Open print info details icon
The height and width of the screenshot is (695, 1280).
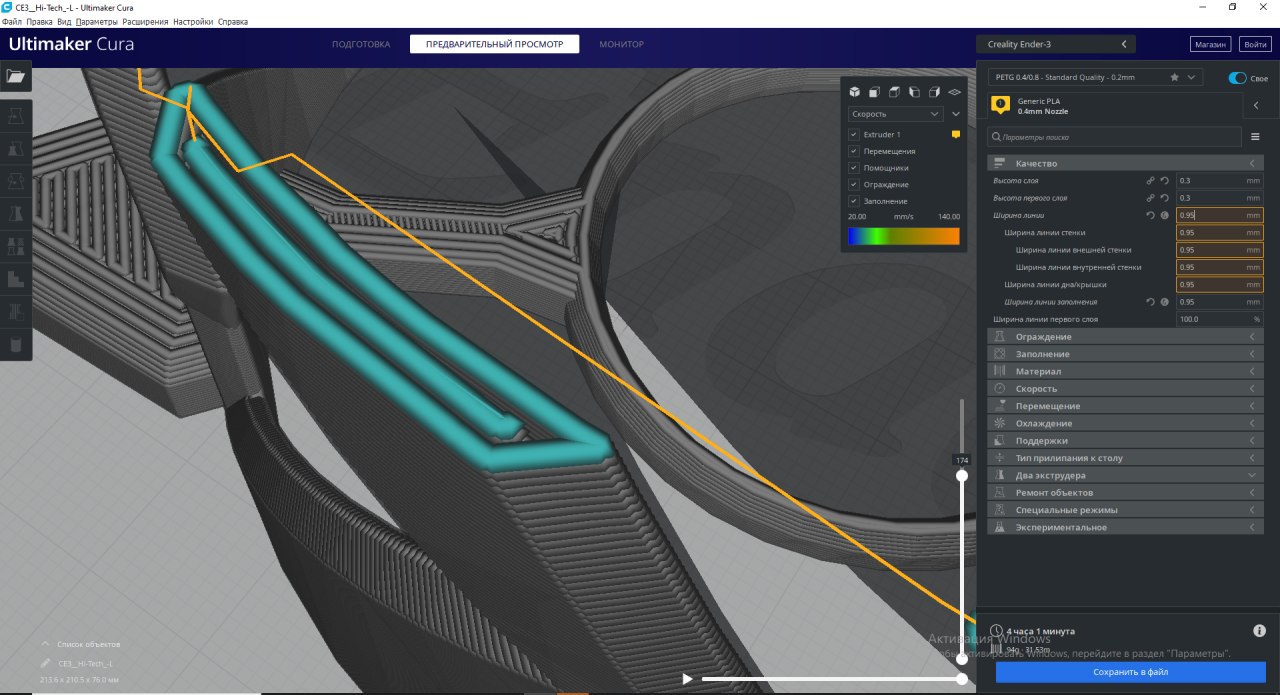coord(1259,631)
